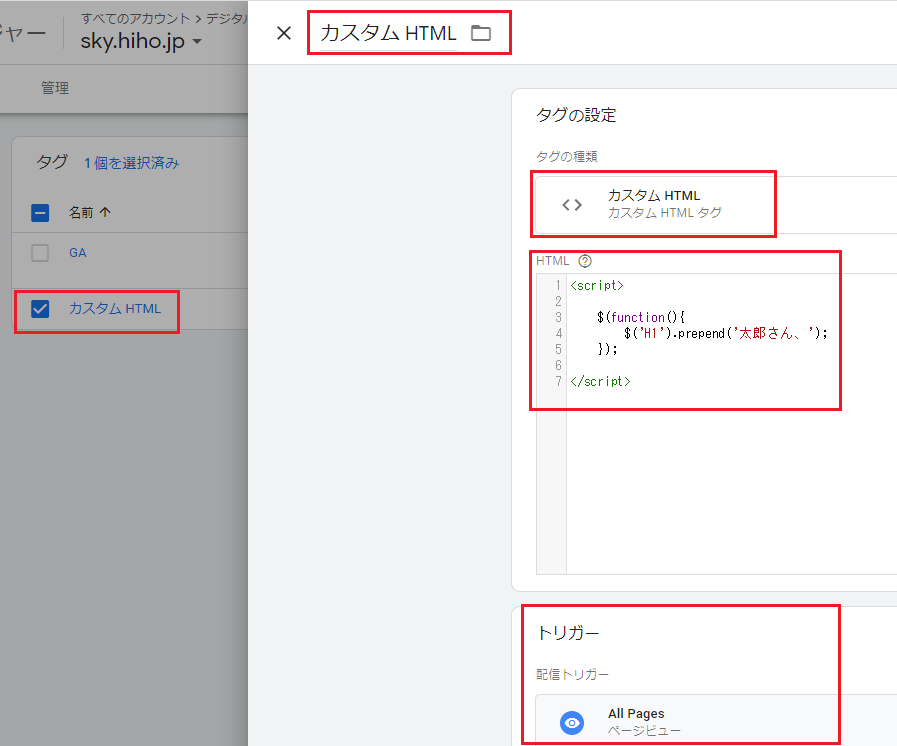The image size is (897, 746).
Task: Click inside the HTML code editor
Action: point(720,480)
